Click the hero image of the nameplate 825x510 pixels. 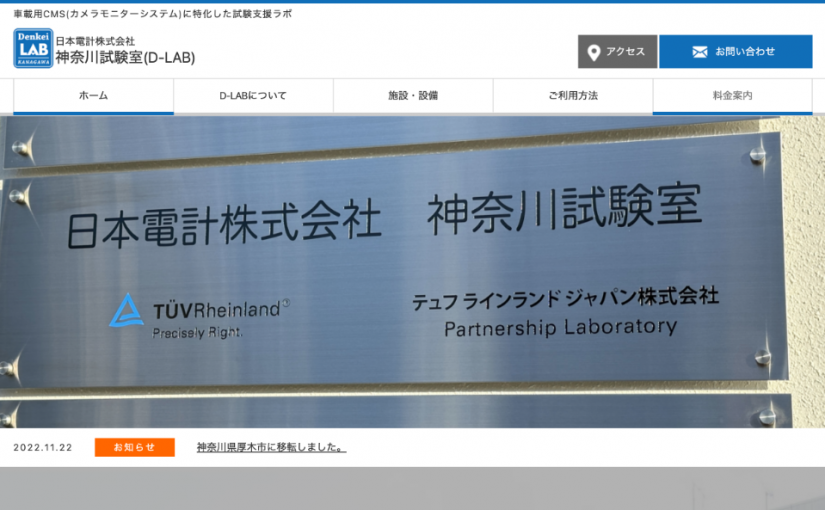point(412,272)
